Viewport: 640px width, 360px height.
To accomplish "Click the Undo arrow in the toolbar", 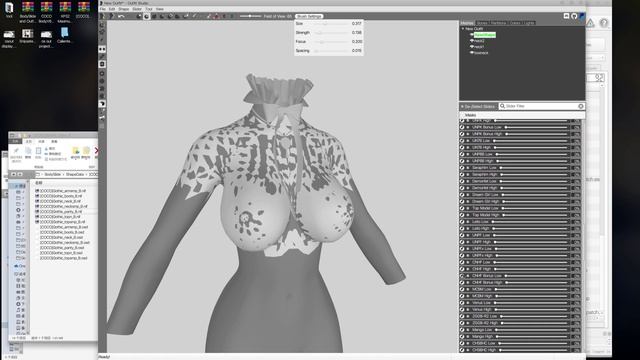I will point(121,16).
